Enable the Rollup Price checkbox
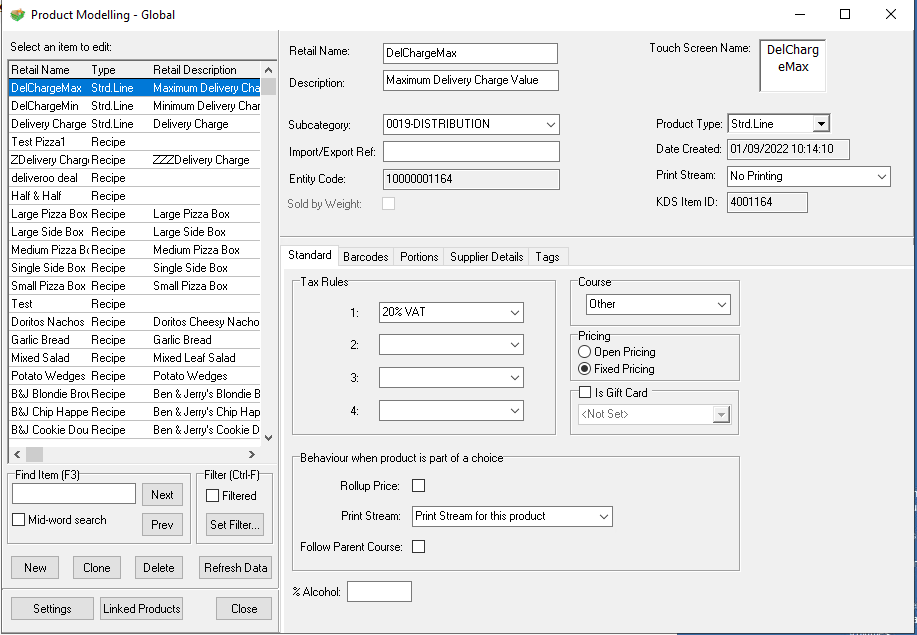Screen dimensions: 917x635 coord(419,486)
